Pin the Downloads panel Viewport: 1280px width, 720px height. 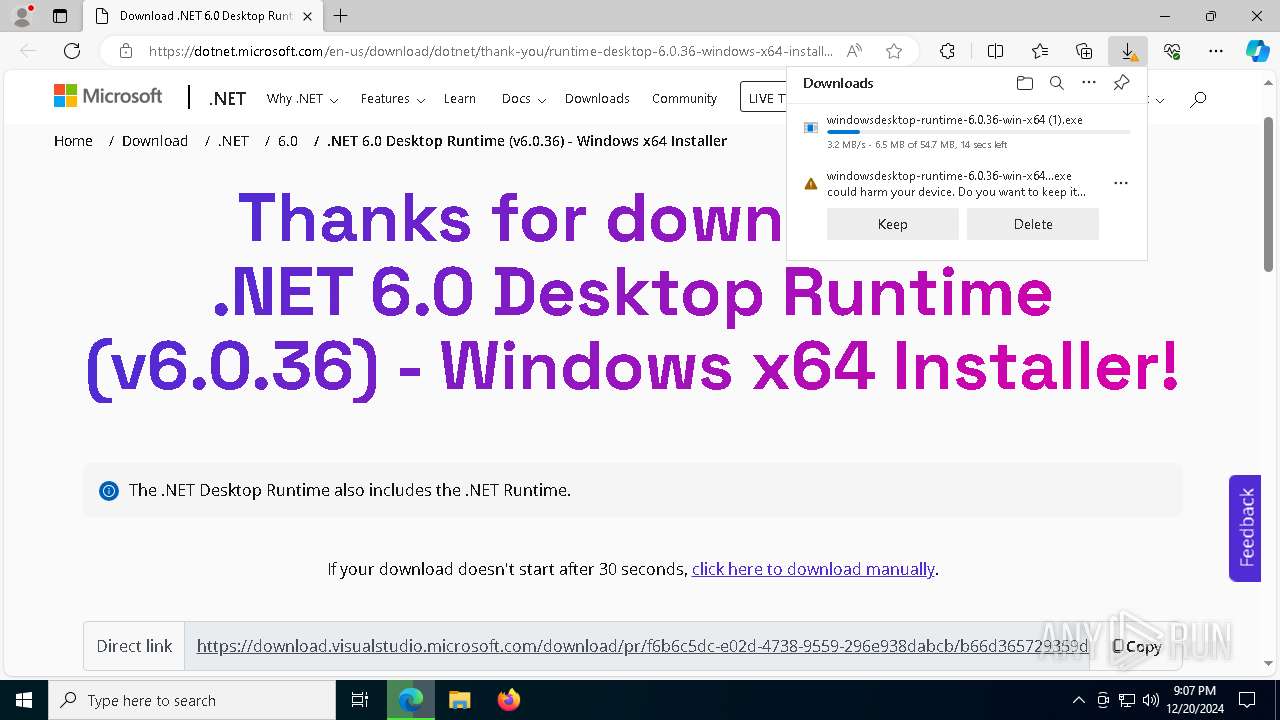point(1121,83)
